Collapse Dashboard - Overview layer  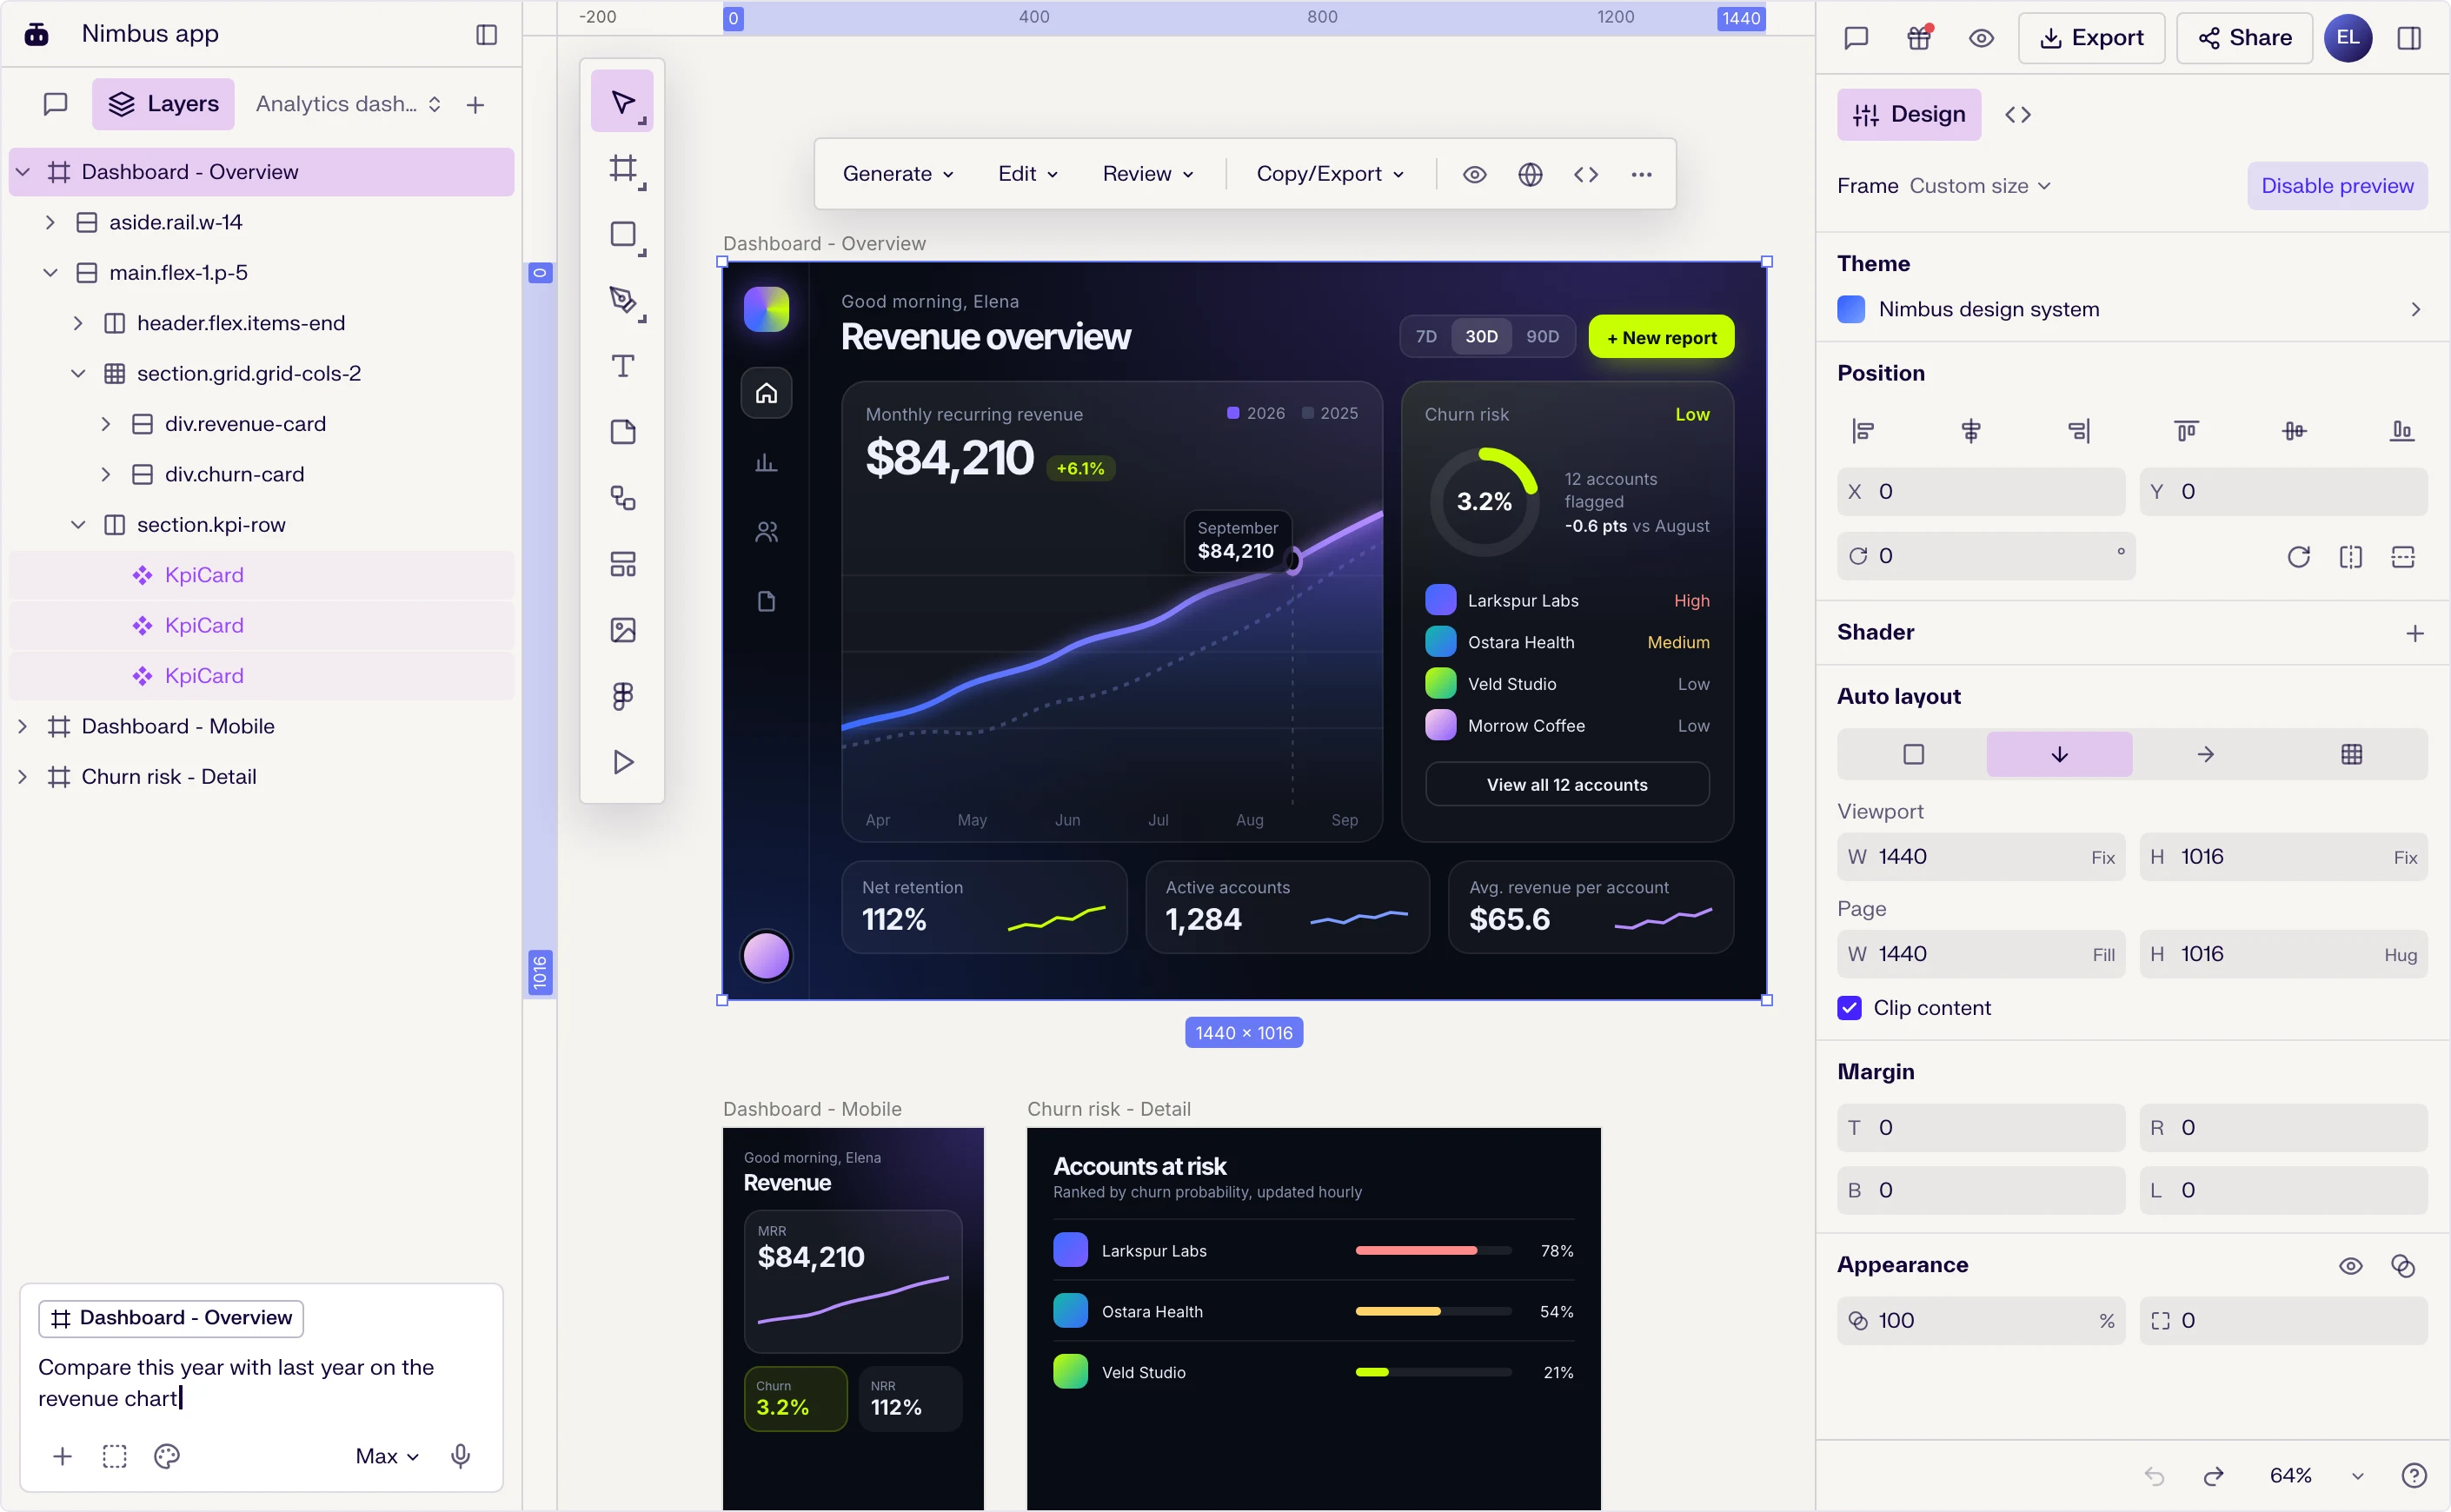point(24,172)
